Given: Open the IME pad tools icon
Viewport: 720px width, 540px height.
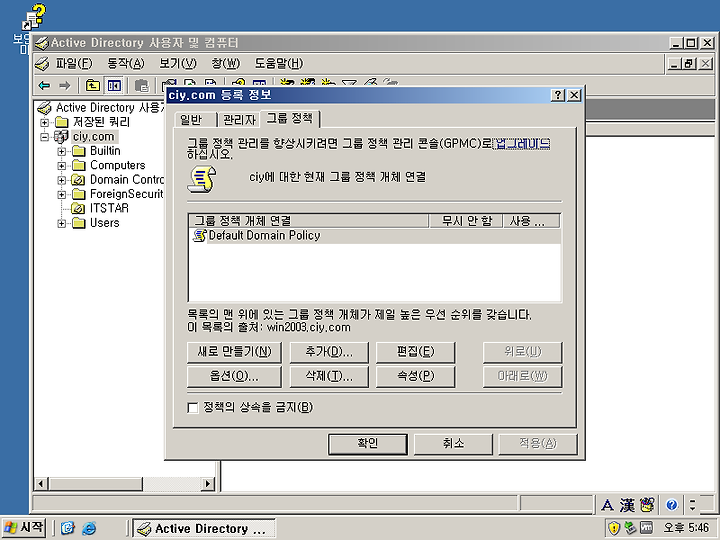Looking at the screenshot, I should [x=647, y=505].
